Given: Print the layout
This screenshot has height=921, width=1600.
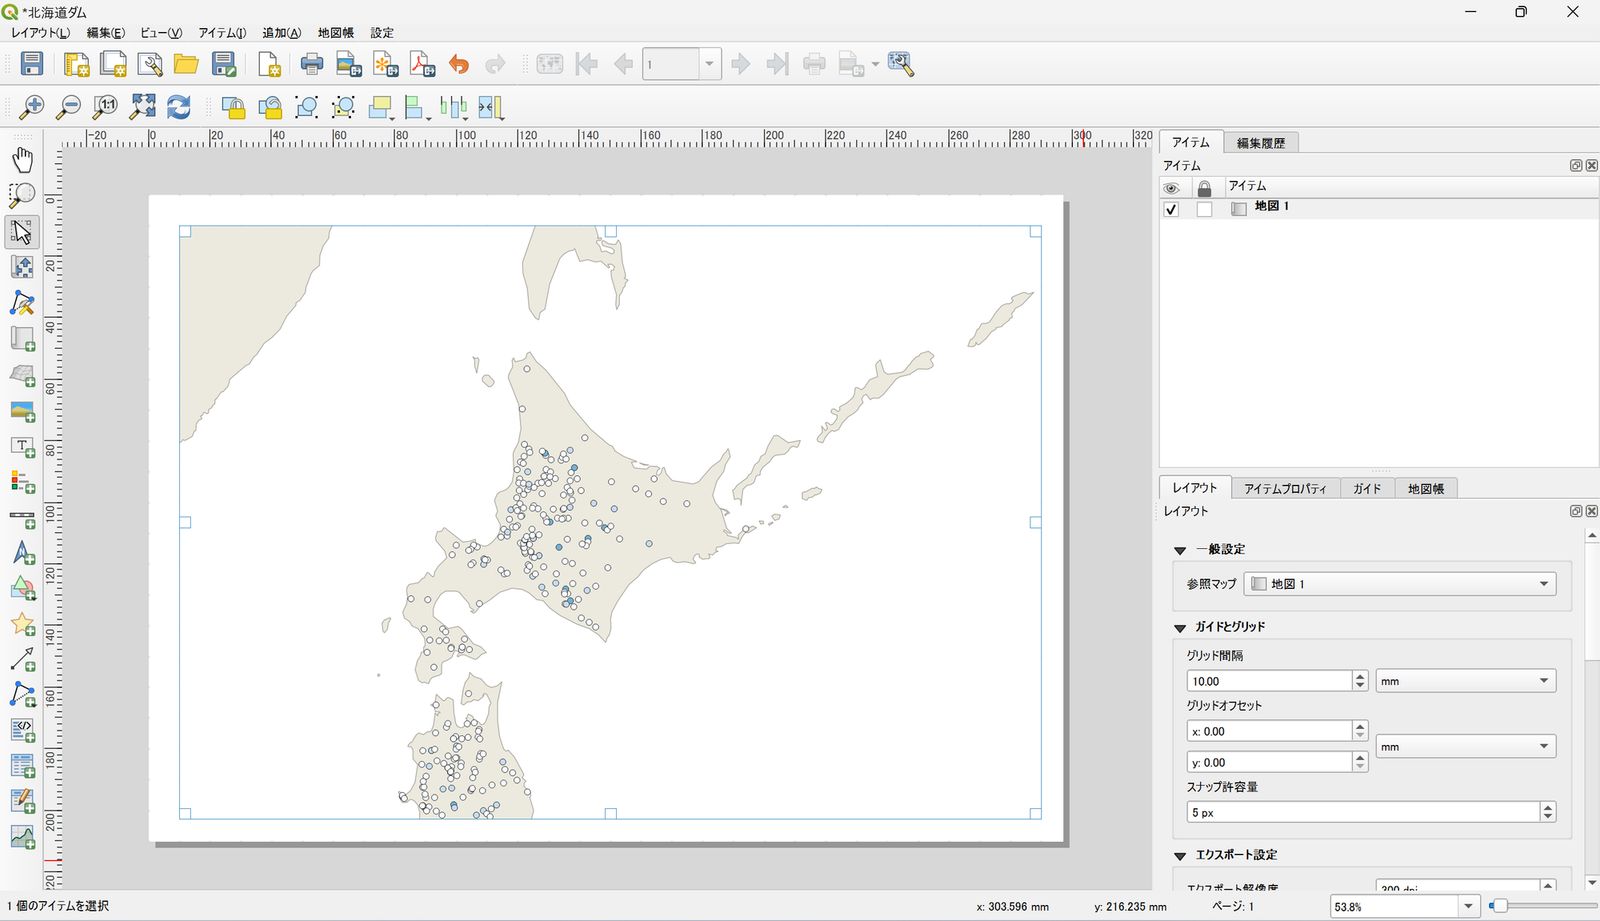Looking at the screenshot, I should pyautogui.click(x=312, y=64).
